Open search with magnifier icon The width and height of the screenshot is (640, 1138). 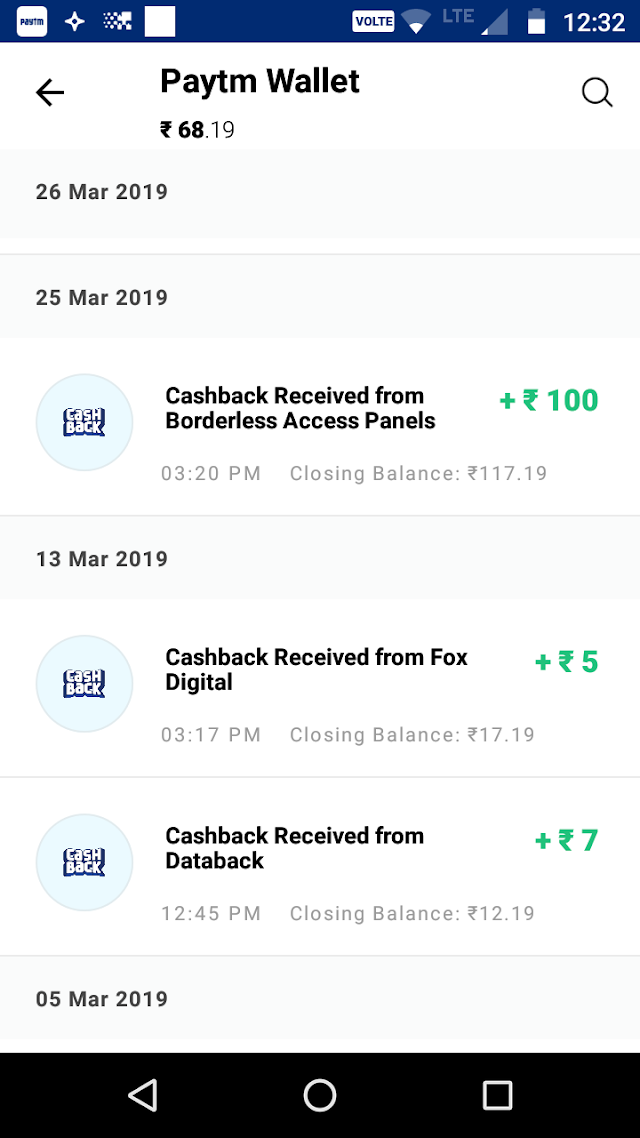tap(597, 93)
